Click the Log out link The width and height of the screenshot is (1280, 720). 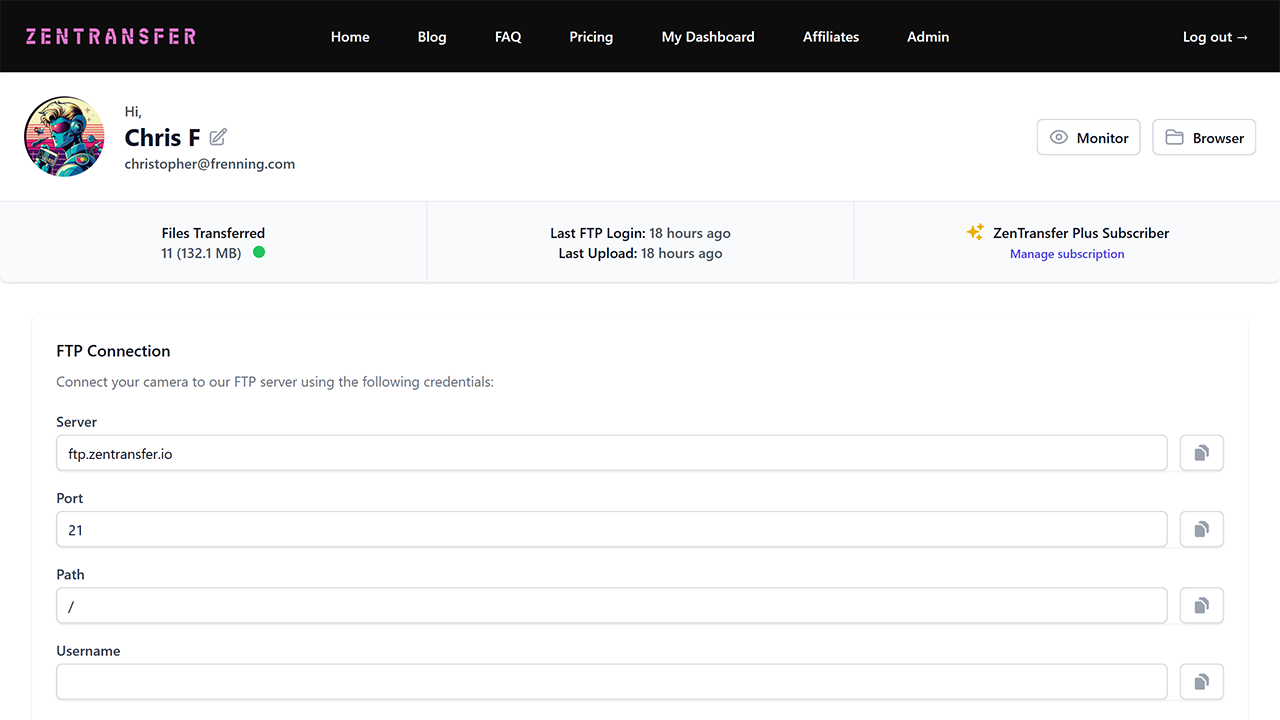coord(1215,37)
